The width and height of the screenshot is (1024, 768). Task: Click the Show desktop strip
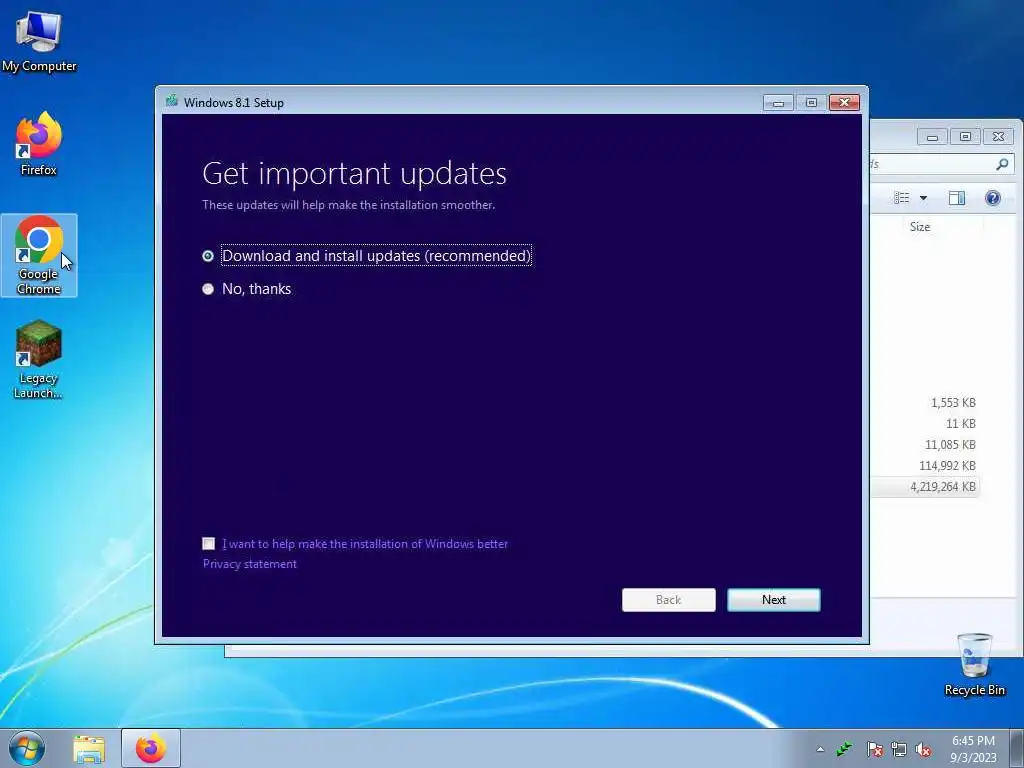1017,749
